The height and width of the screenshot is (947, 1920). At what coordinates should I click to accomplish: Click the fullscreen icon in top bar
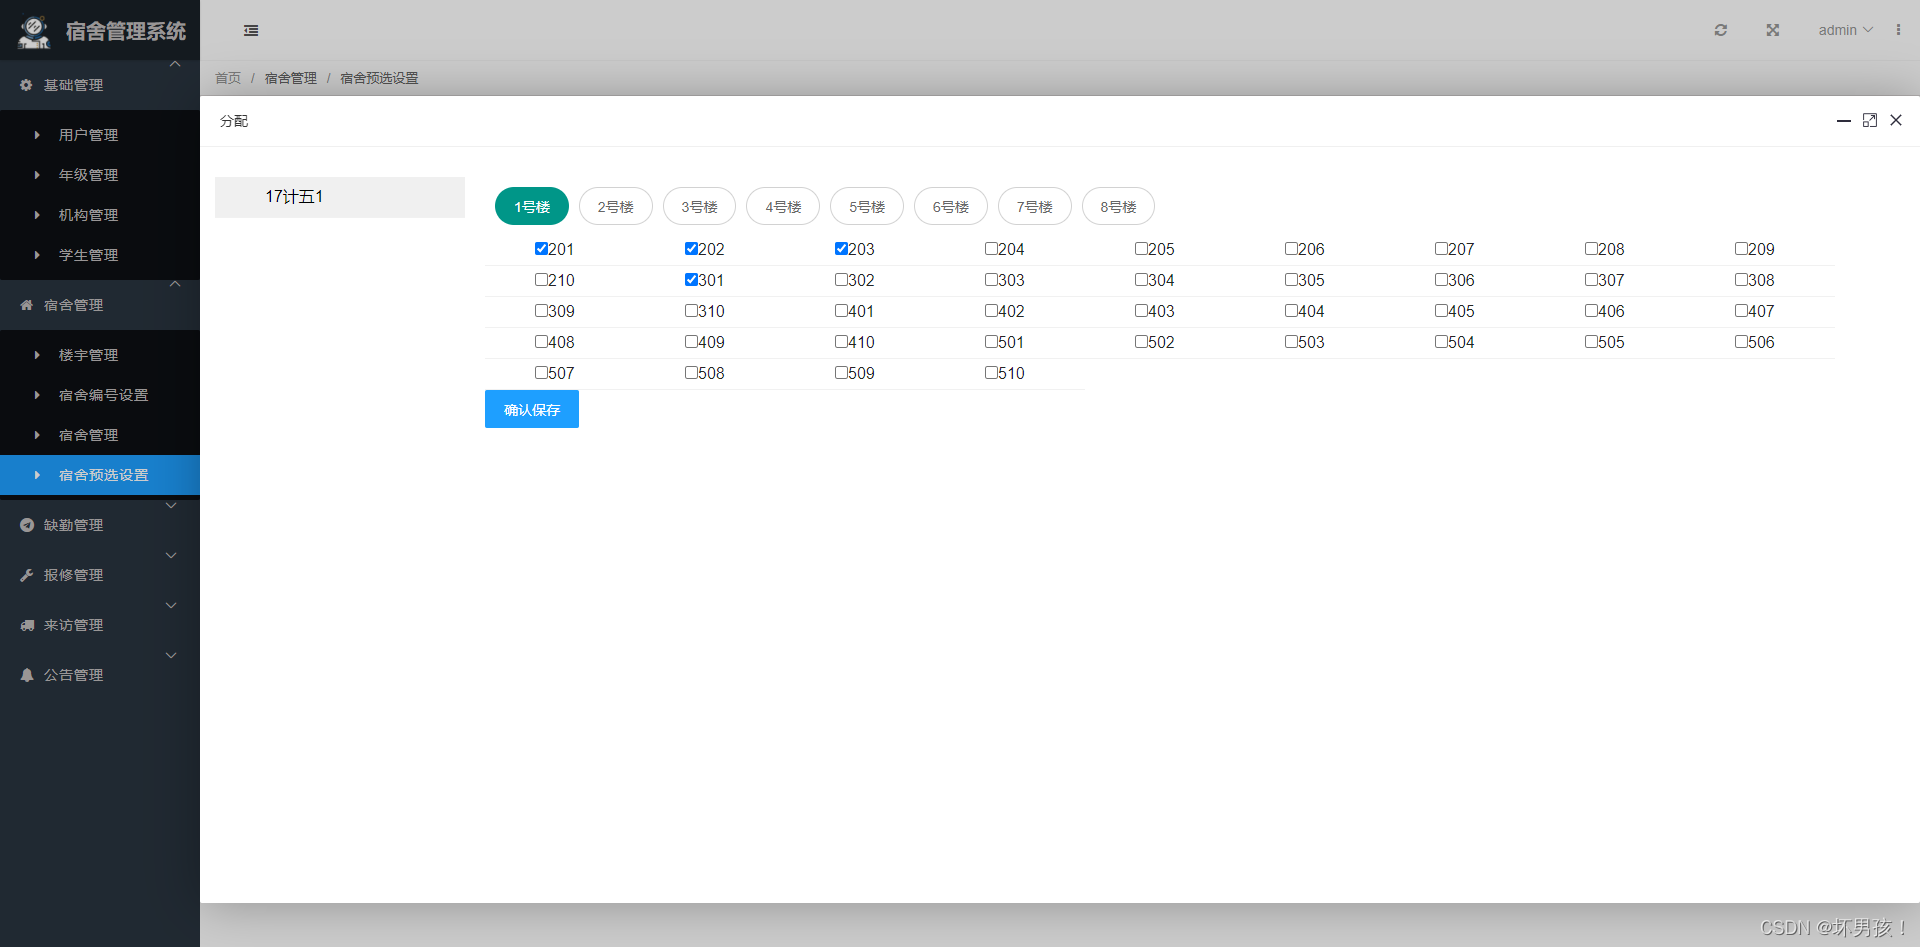(x=1773, y=30)
